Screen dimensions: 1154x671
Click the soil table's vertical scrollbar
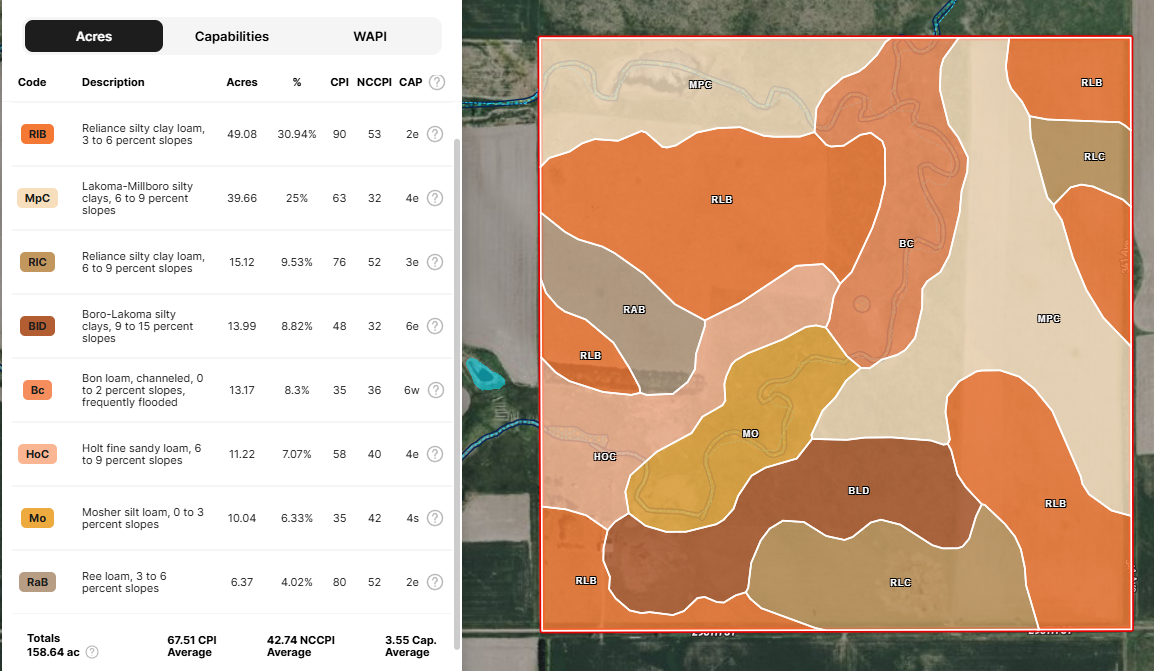[457, 394]
